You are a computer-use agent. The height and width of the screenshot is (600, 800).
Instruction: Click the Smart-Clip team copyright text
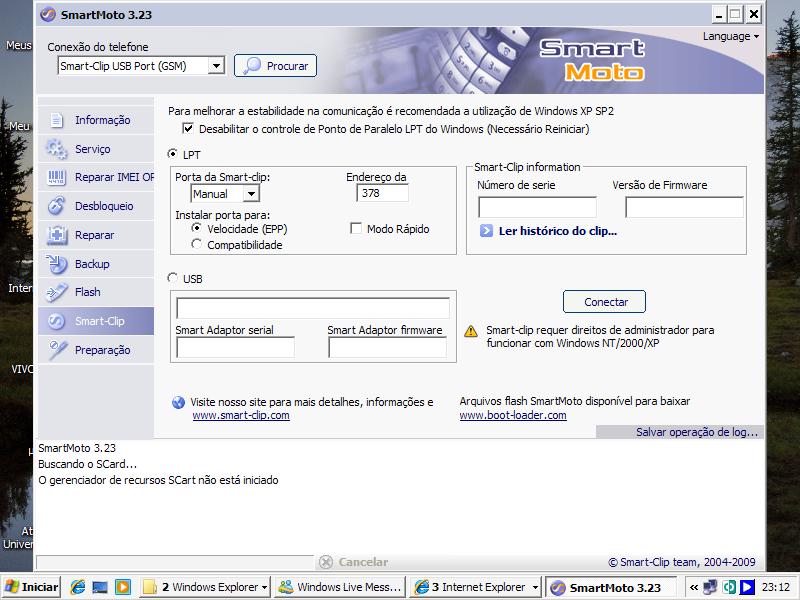pyautogui.click(x=682, y=562)
